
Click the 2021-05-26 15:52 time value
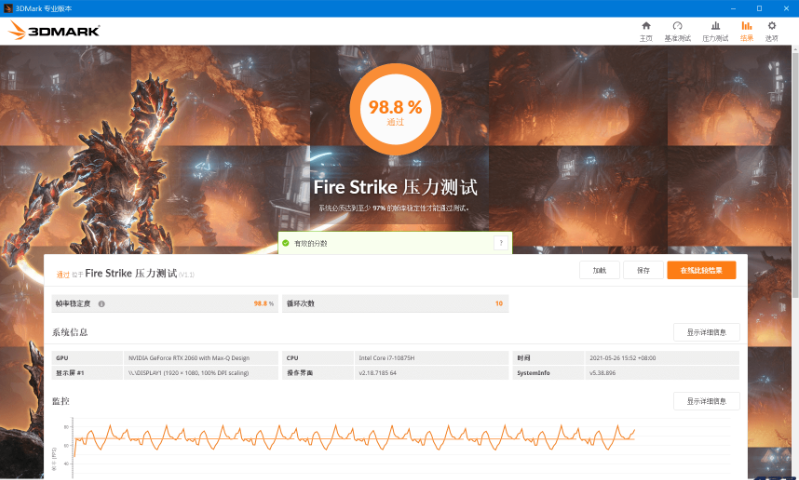pyautogui.click(x=661, y=358)
